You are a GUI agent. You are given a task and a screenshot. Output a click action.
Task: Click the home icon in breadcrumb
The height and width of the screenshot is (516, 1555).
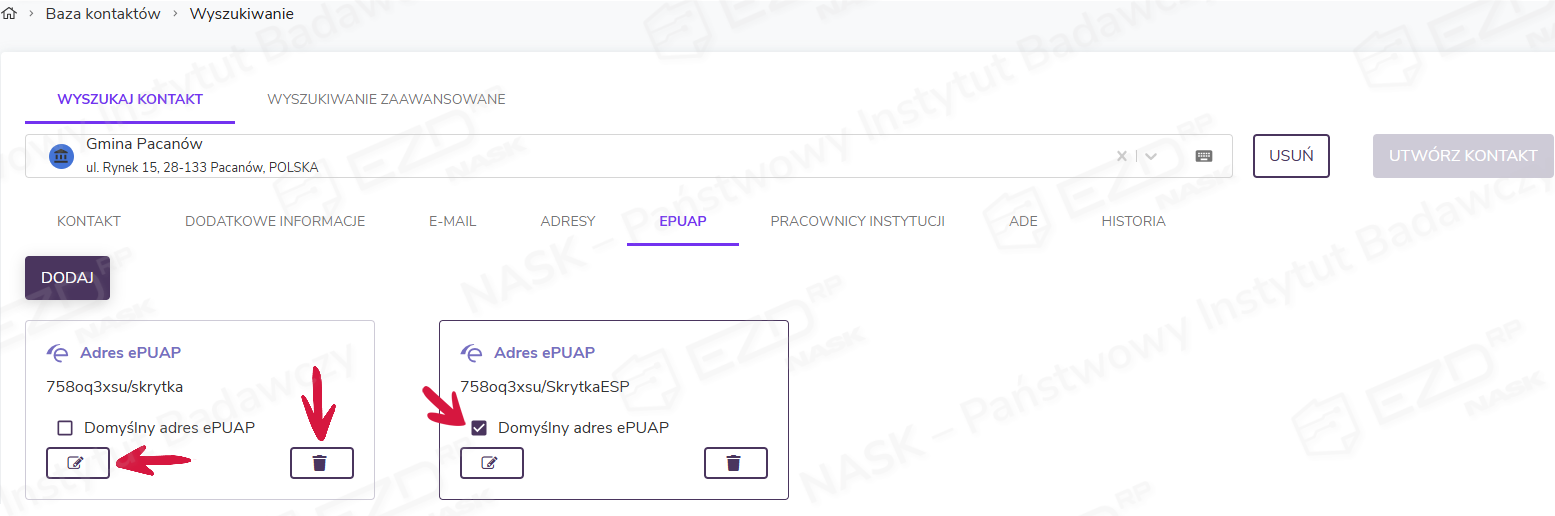point(11,14)
